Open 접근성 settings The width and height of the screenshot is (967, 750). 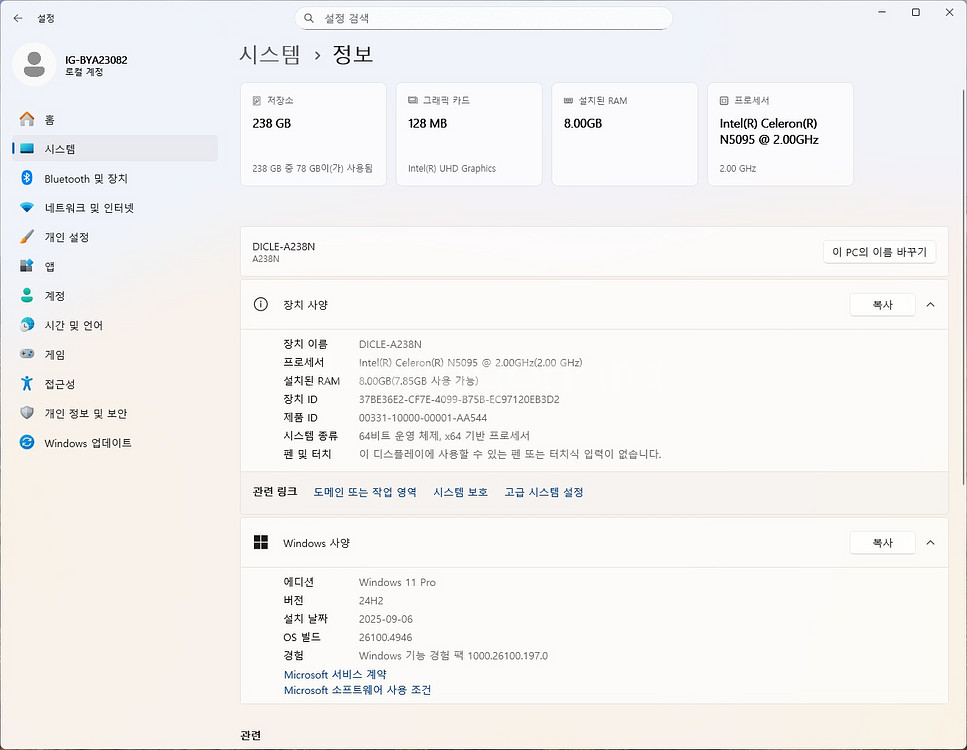[x=115, y=384]
